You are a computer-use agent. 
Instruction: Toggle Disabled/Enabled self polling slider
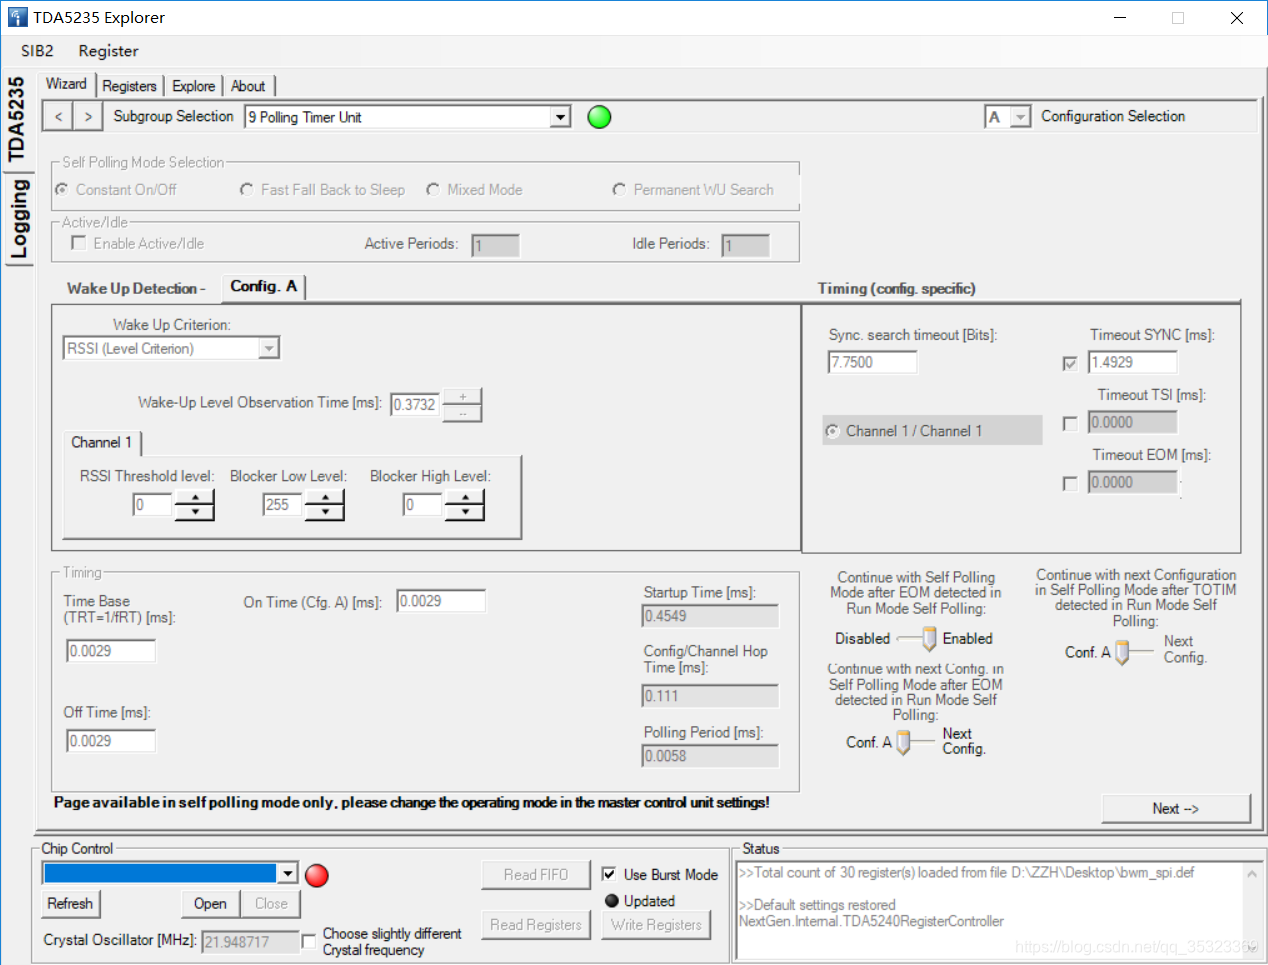929,639
